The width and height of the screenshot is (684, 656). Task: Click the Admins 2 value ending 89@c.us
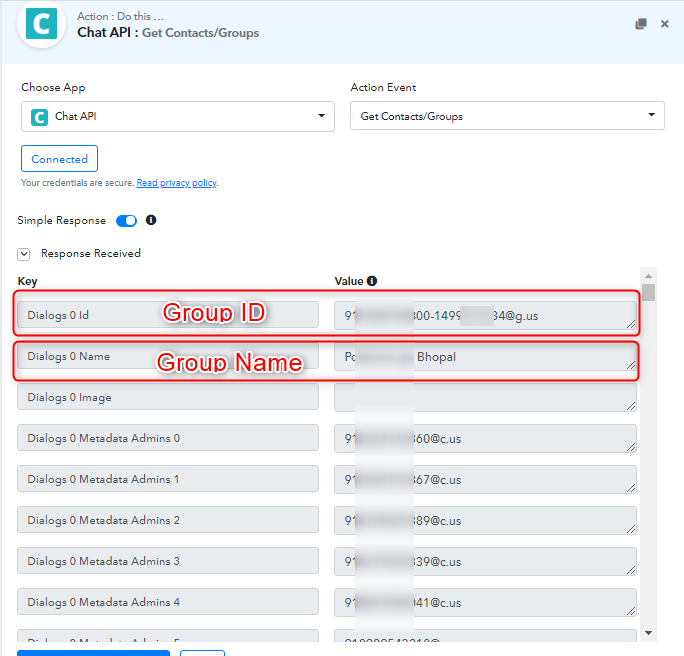point(485,521)
